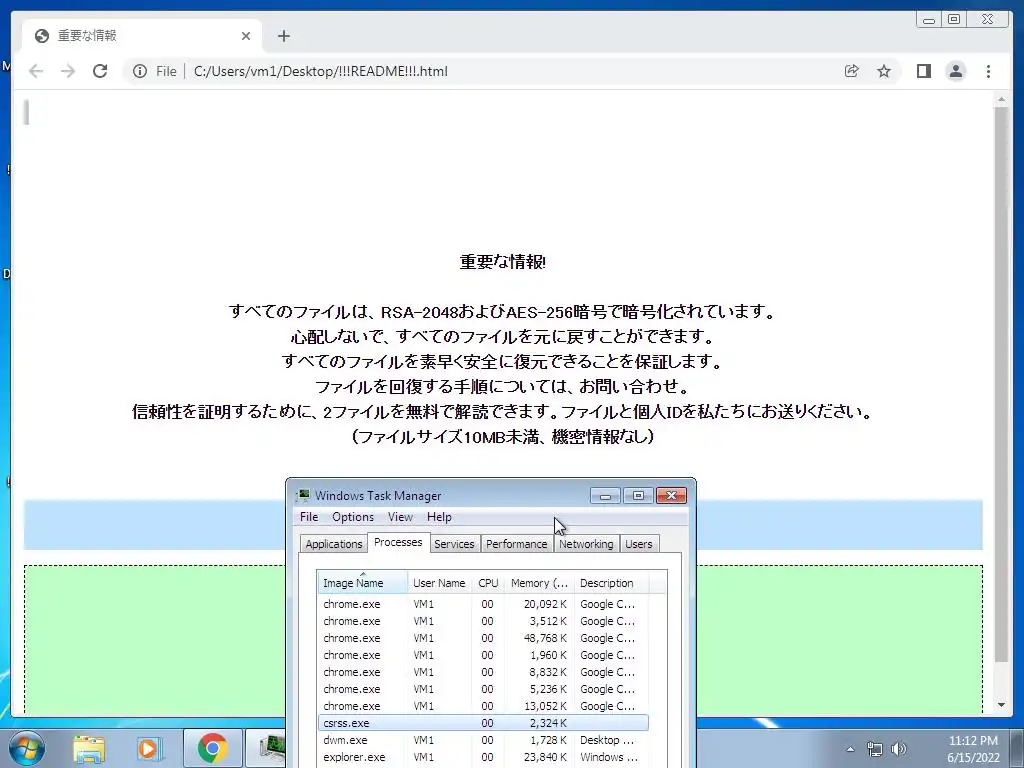Switch to Performance tab
This screenshot has width=1024, height=768.
(517, 544)
